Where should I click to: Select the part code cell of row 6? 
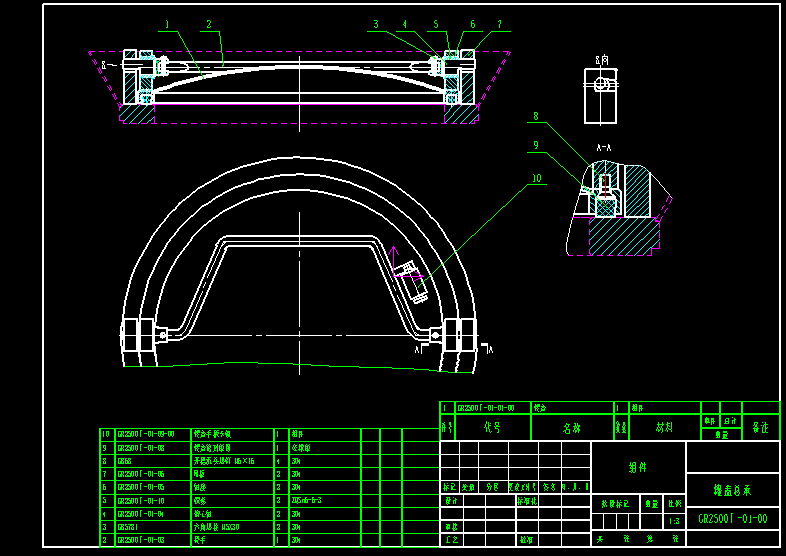pyautogui.click(x=153, y=487)
